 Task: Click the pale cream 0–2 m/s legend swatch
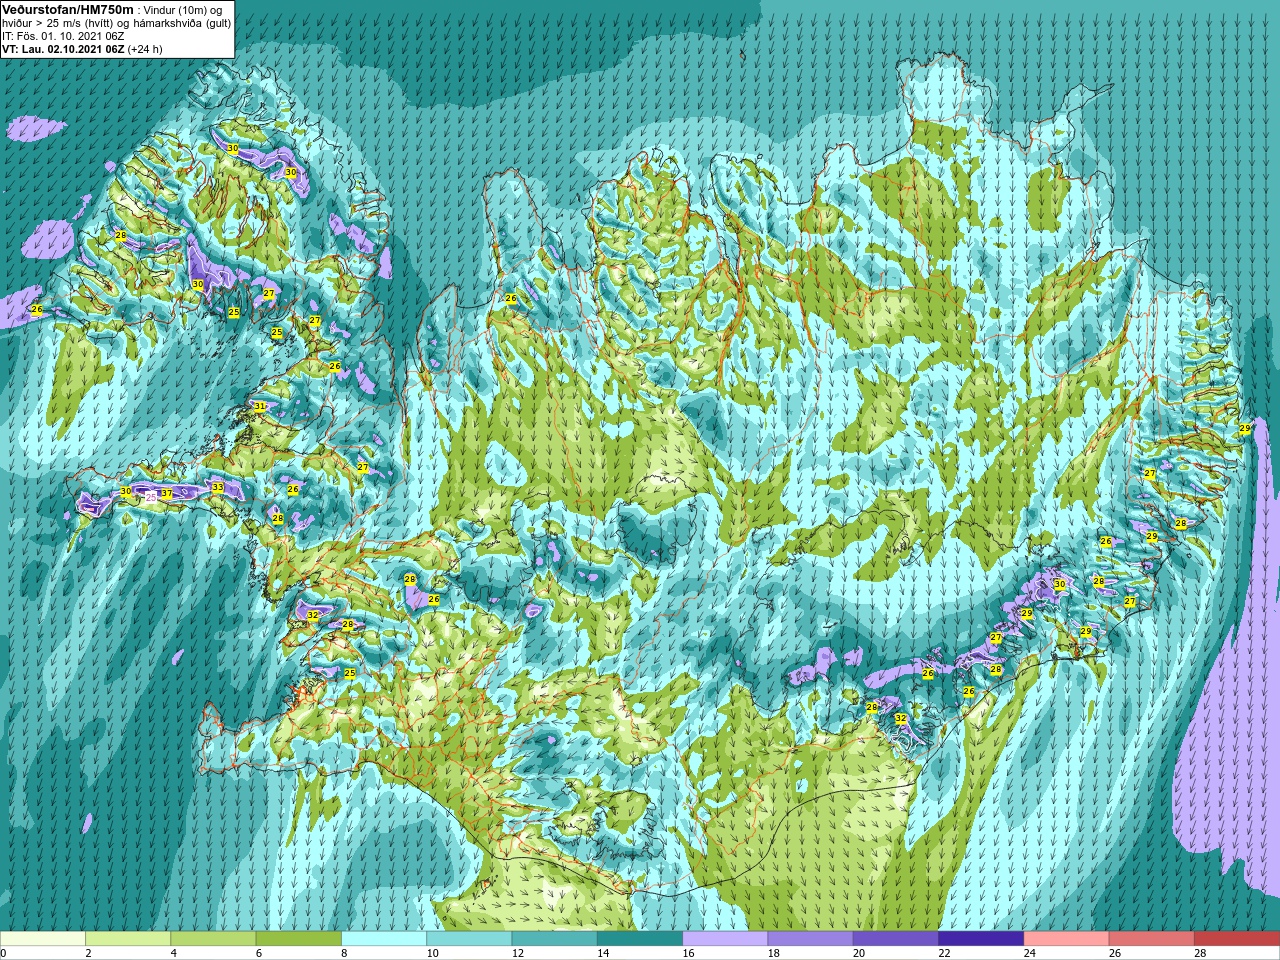43,939
